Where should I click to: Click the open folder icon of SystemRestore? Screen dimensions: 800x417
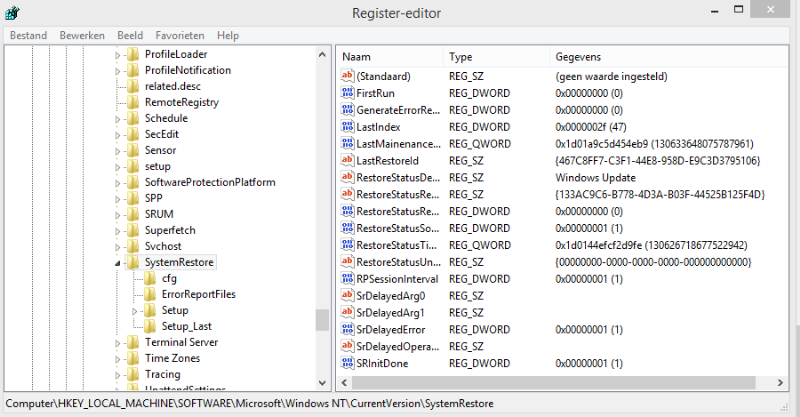click(x=133, y=262)
